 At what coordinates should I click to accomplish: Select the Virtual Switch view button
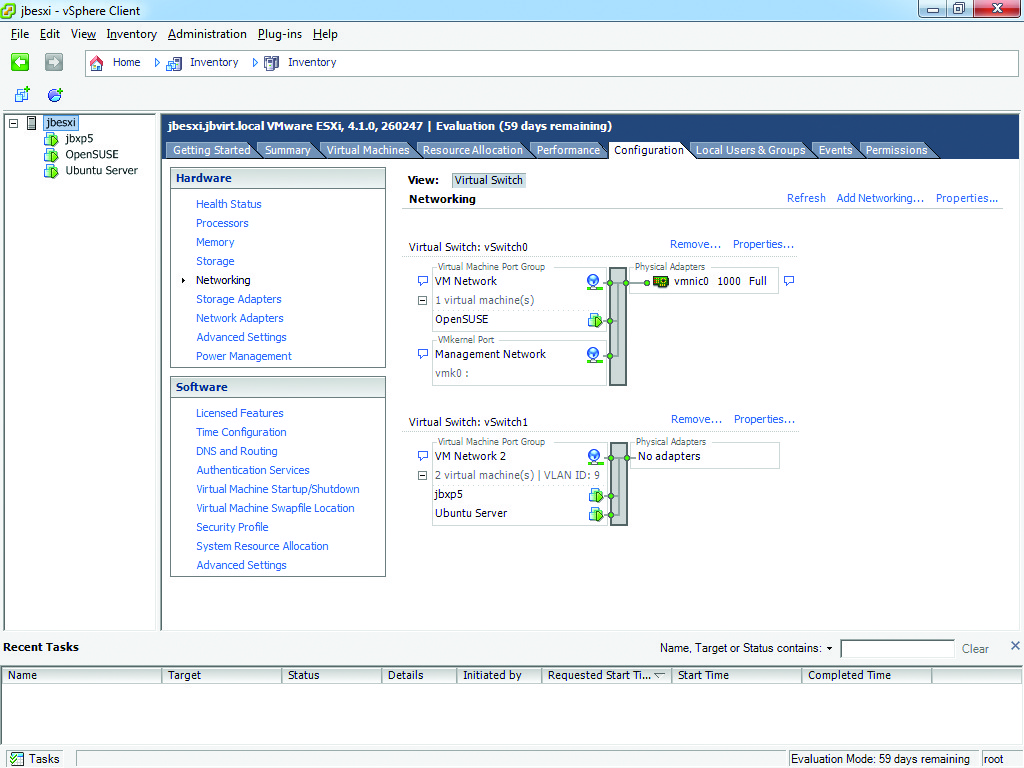pyautogui.click(x=488, y=180)
